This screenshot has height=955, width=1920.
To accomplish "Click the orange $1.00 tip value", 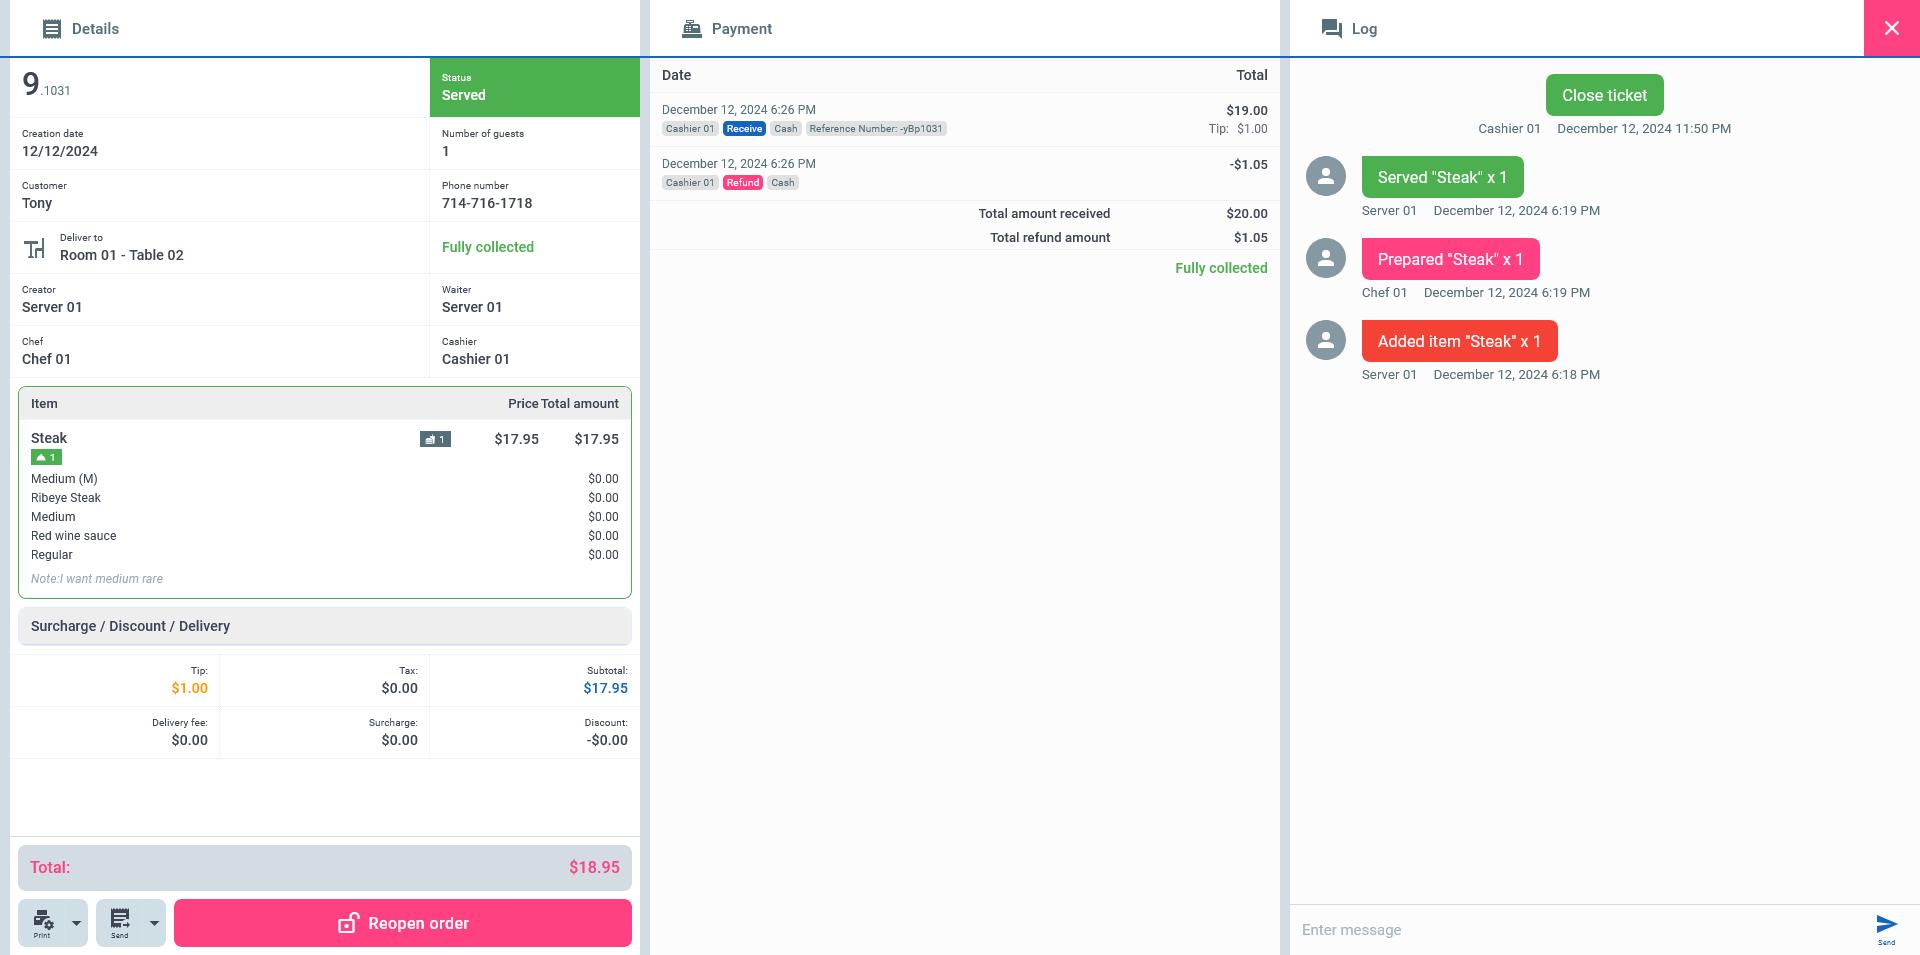I will click(189, 688).
